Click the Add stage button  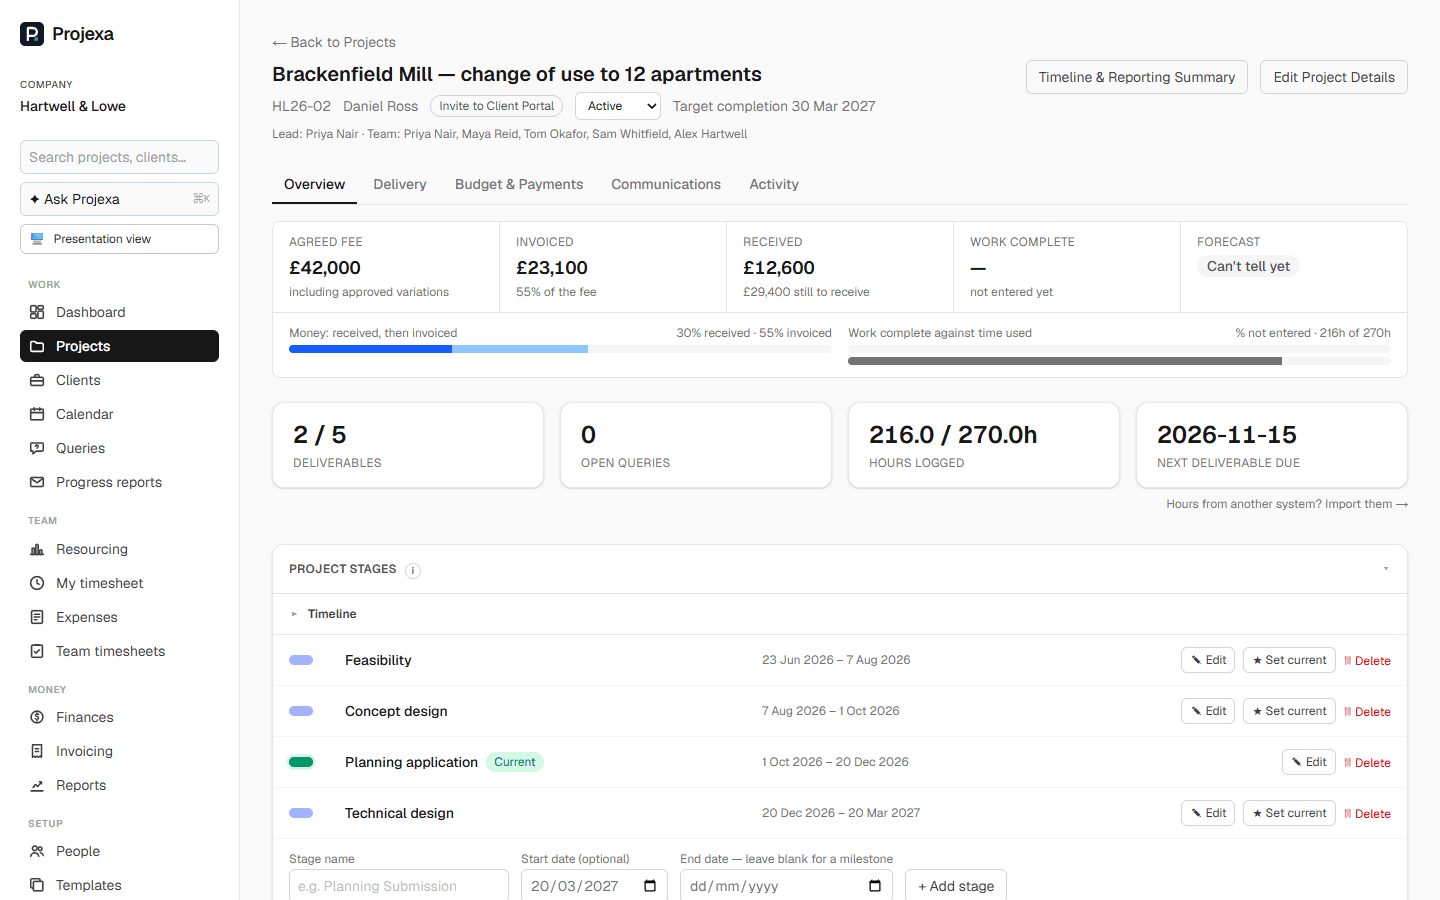tap(956, 886)
